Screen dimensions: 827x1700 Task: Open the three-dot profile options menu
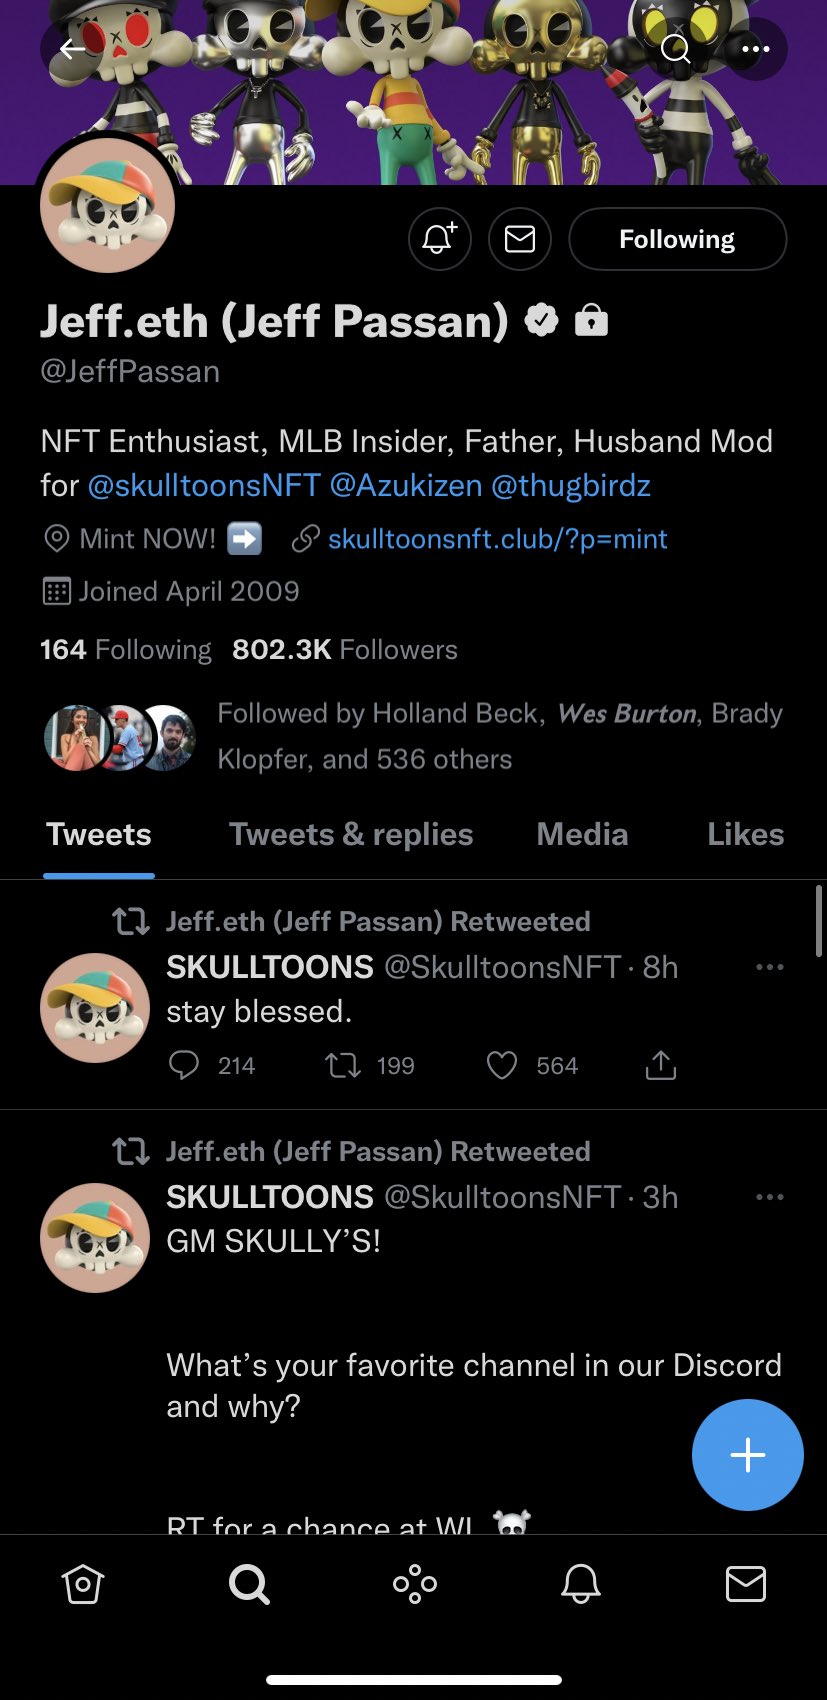pos(755,49)
